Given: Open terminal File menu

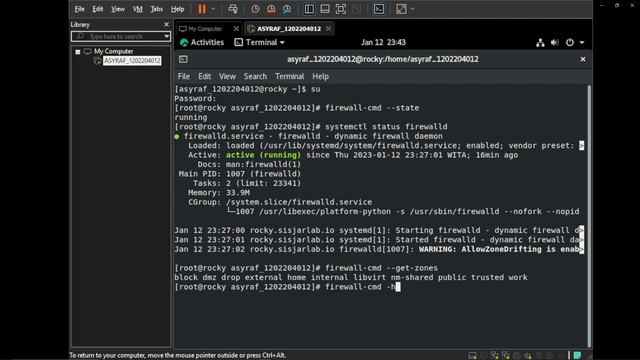Looking at the screenshot, I should click(x=184, y=76).
